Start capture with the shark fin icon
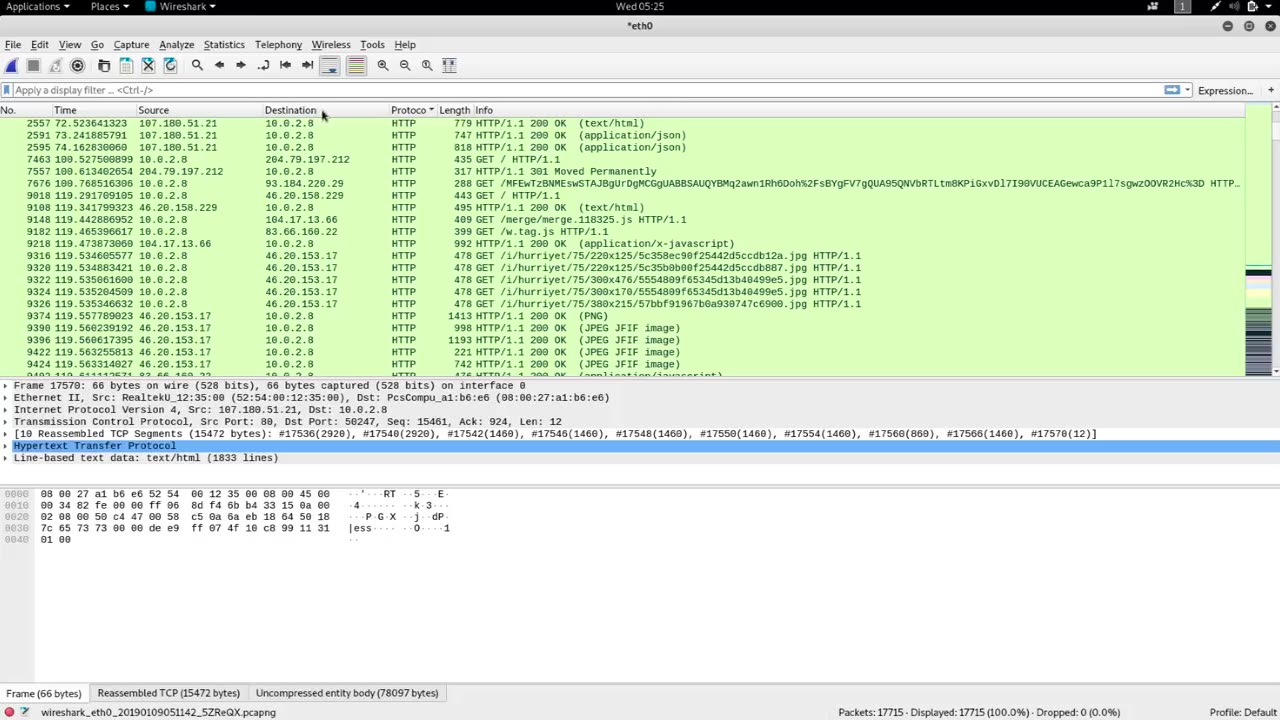Image resolution: width=1280 pixels, height=720 pixels. (11, 65)
